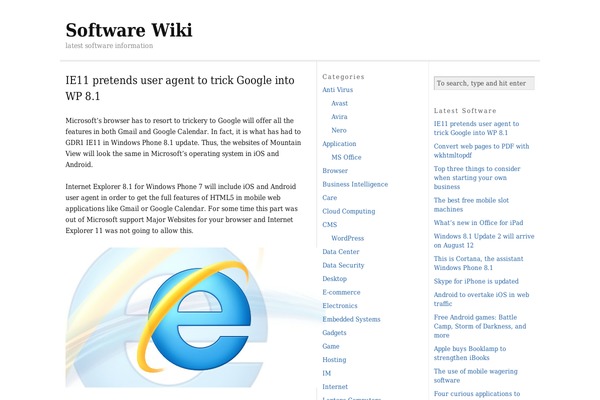Open The use of mobile wagering software
Viewport: 600px width, 400px height.
tap(476, 376)
